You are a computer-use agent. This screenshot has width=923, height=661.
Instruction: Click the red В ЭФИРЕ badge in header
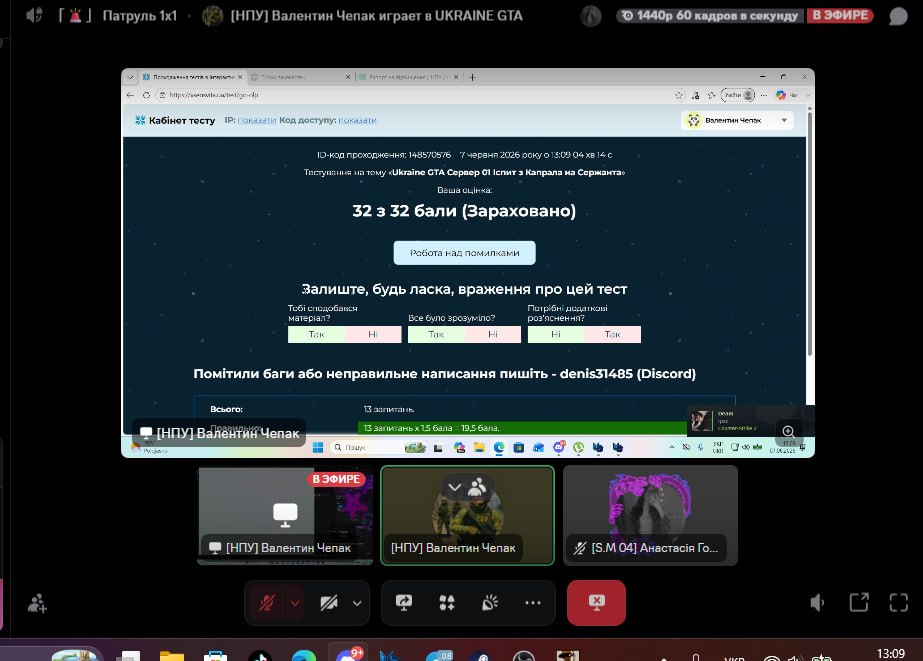click(840, 16)
